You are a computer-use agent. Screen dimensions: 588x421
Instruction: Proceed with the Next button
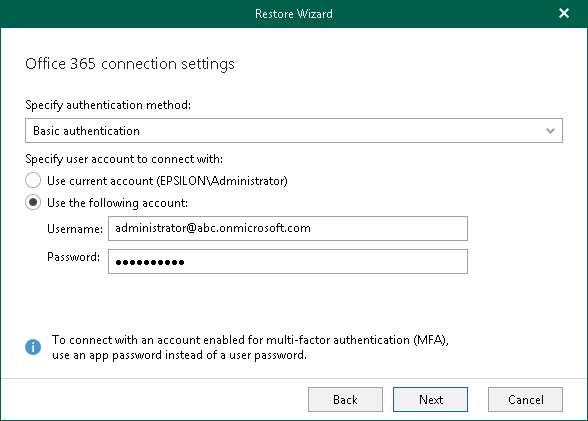[430, 400]
